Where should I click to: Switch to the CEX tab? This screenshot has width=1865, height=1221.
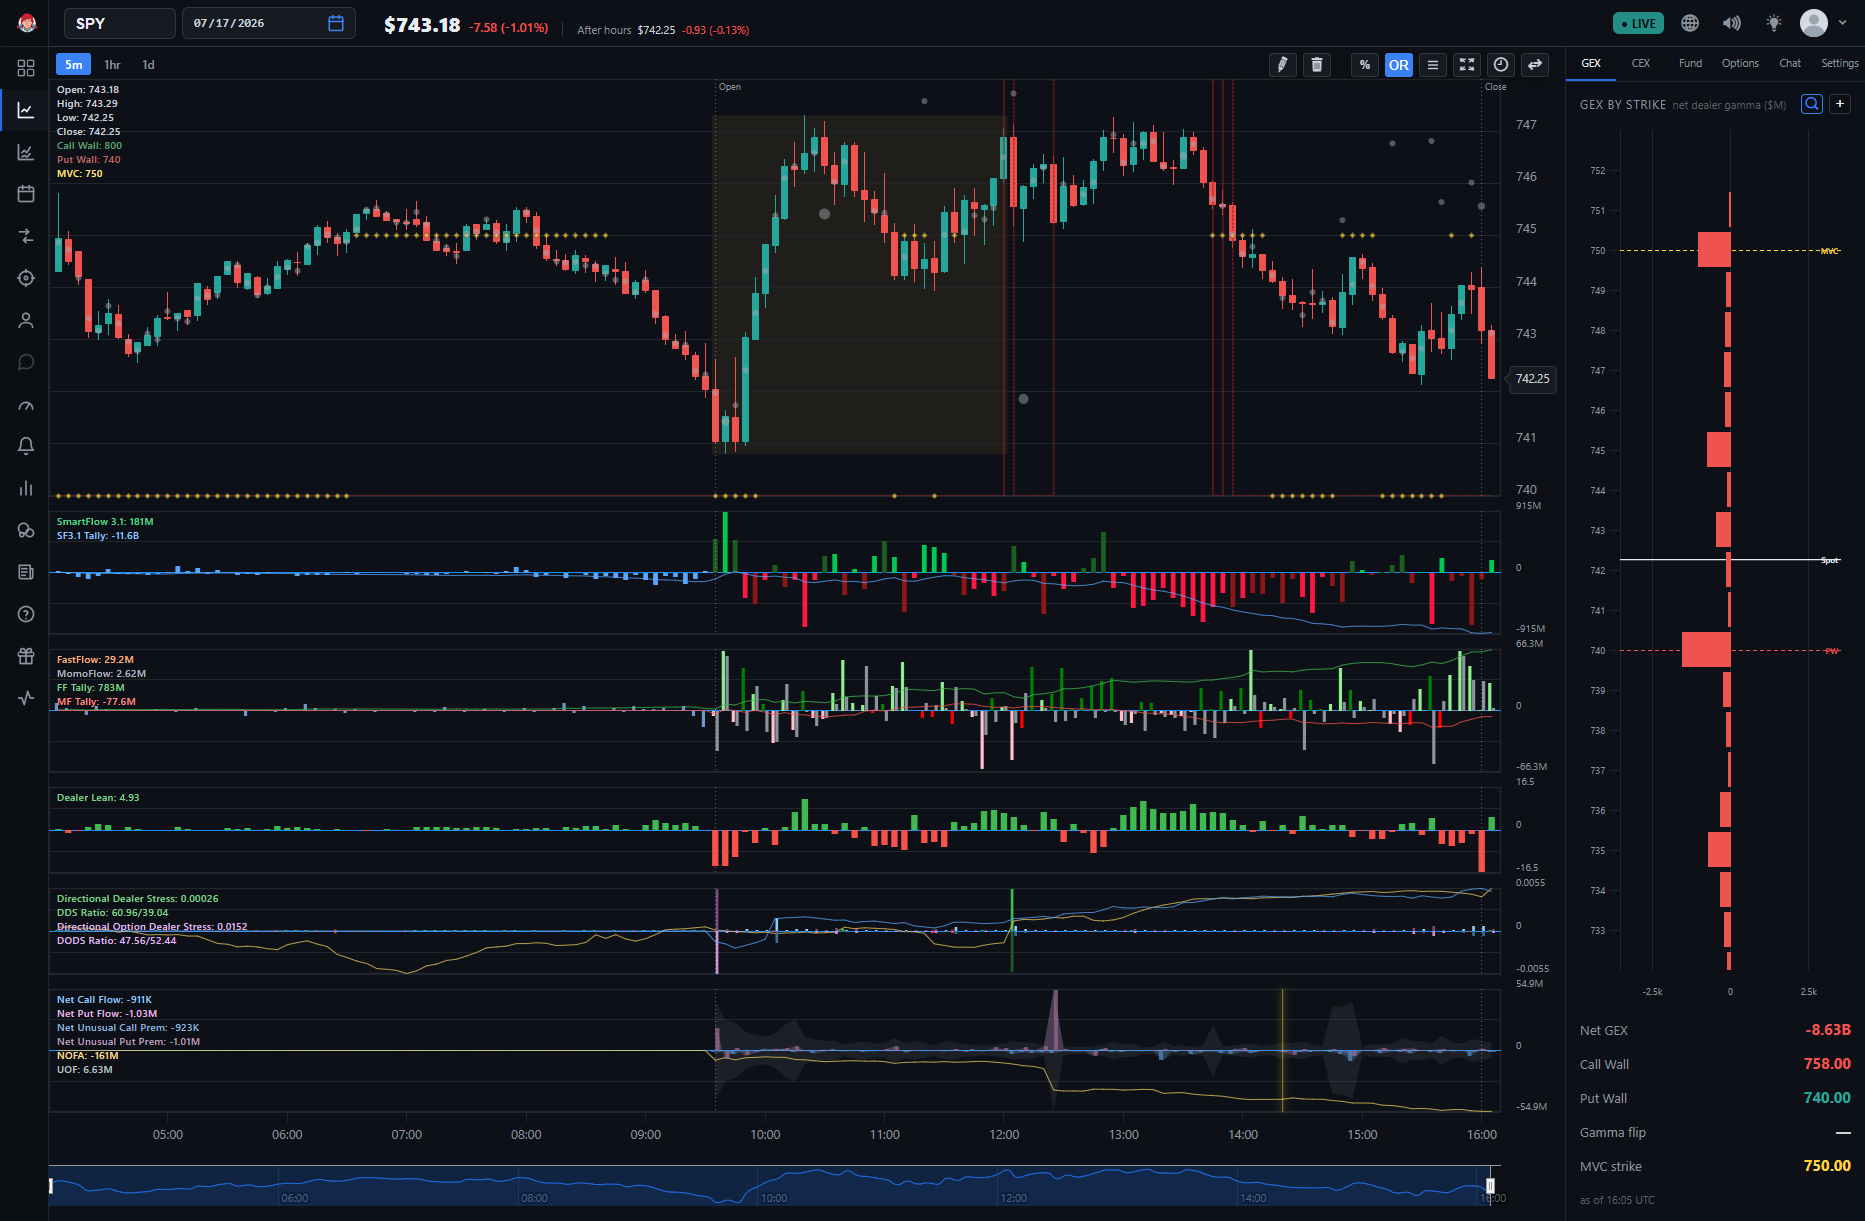tap(1641, 63)
